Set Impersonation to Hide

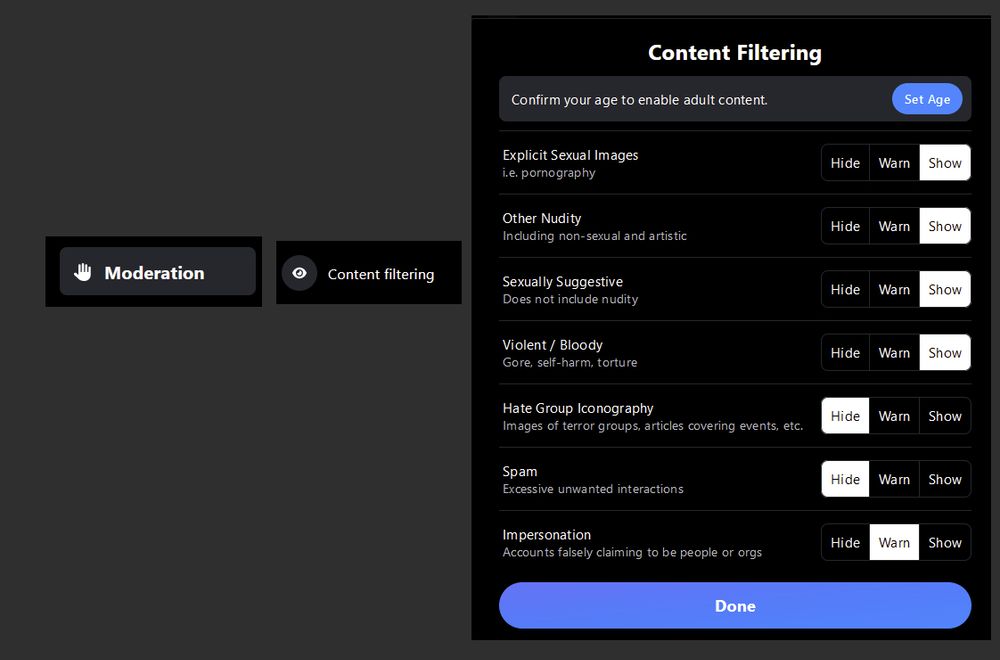pyautogui.click(x=845, y=542)
